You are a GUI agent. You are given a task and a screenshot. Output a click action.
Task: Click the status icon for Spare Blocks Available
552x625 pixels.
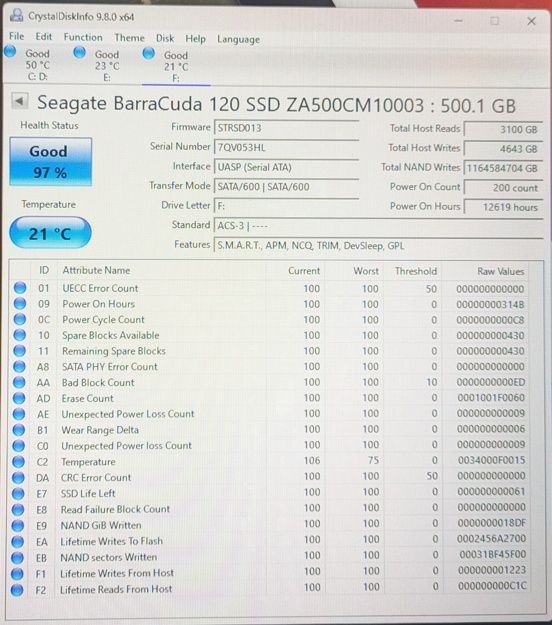20,335
